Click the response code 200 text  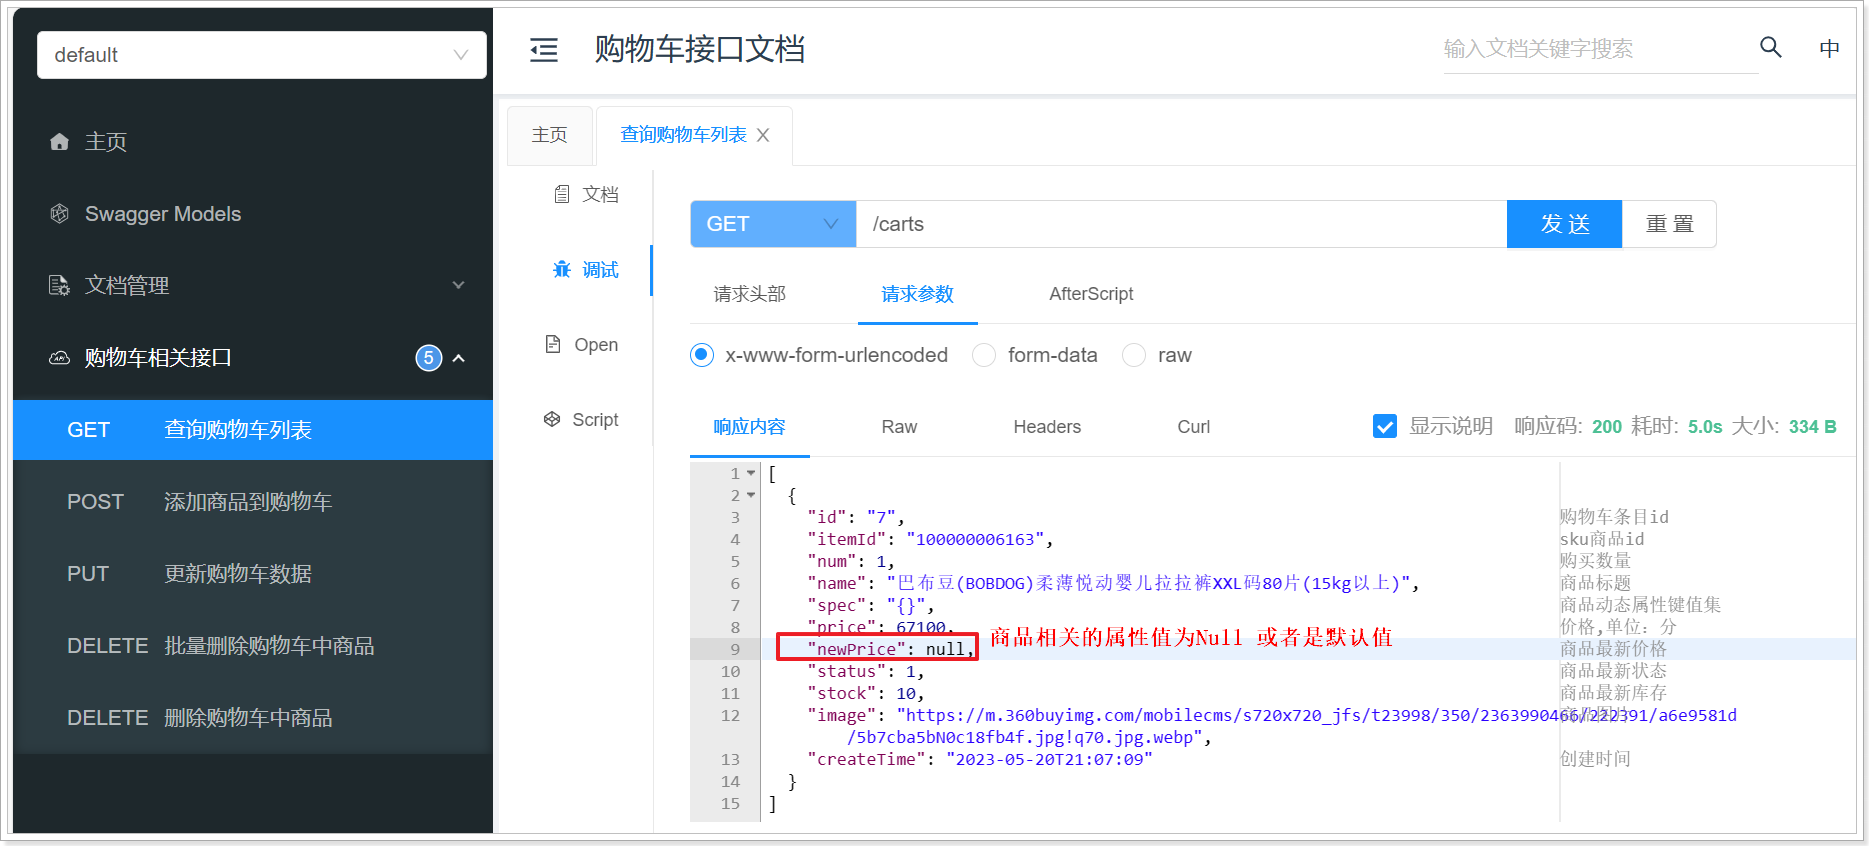click(1606, 427)
